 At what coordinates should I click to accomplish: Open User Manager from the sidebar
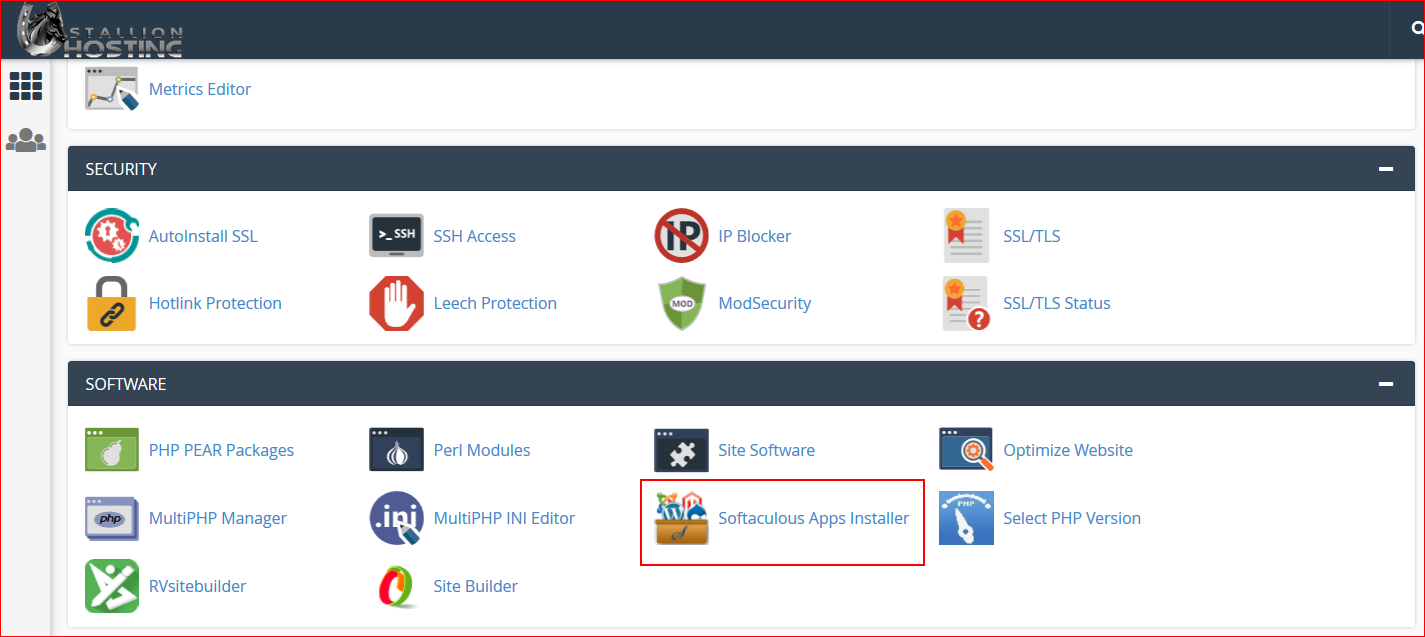26,141
